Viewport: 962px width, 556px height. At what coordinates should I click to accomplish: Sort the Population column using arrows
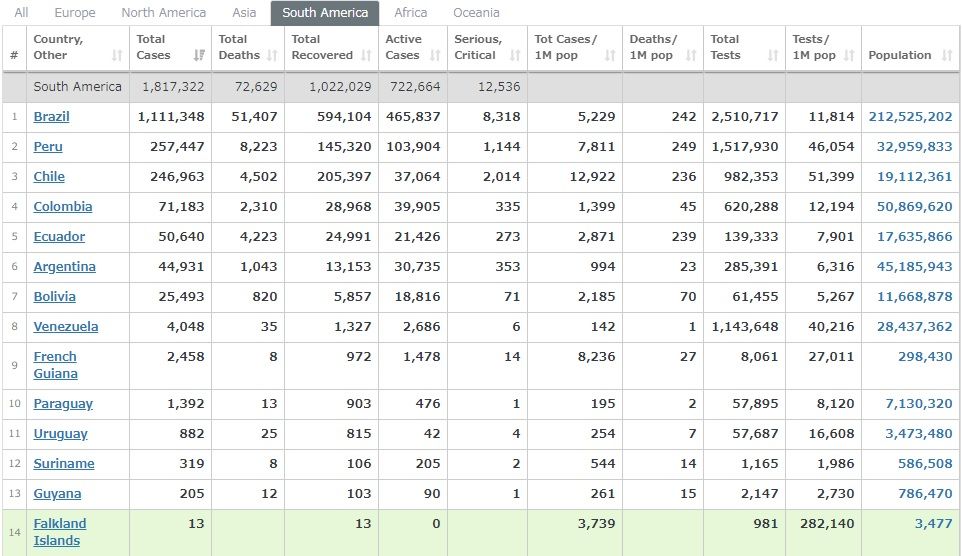947,55
